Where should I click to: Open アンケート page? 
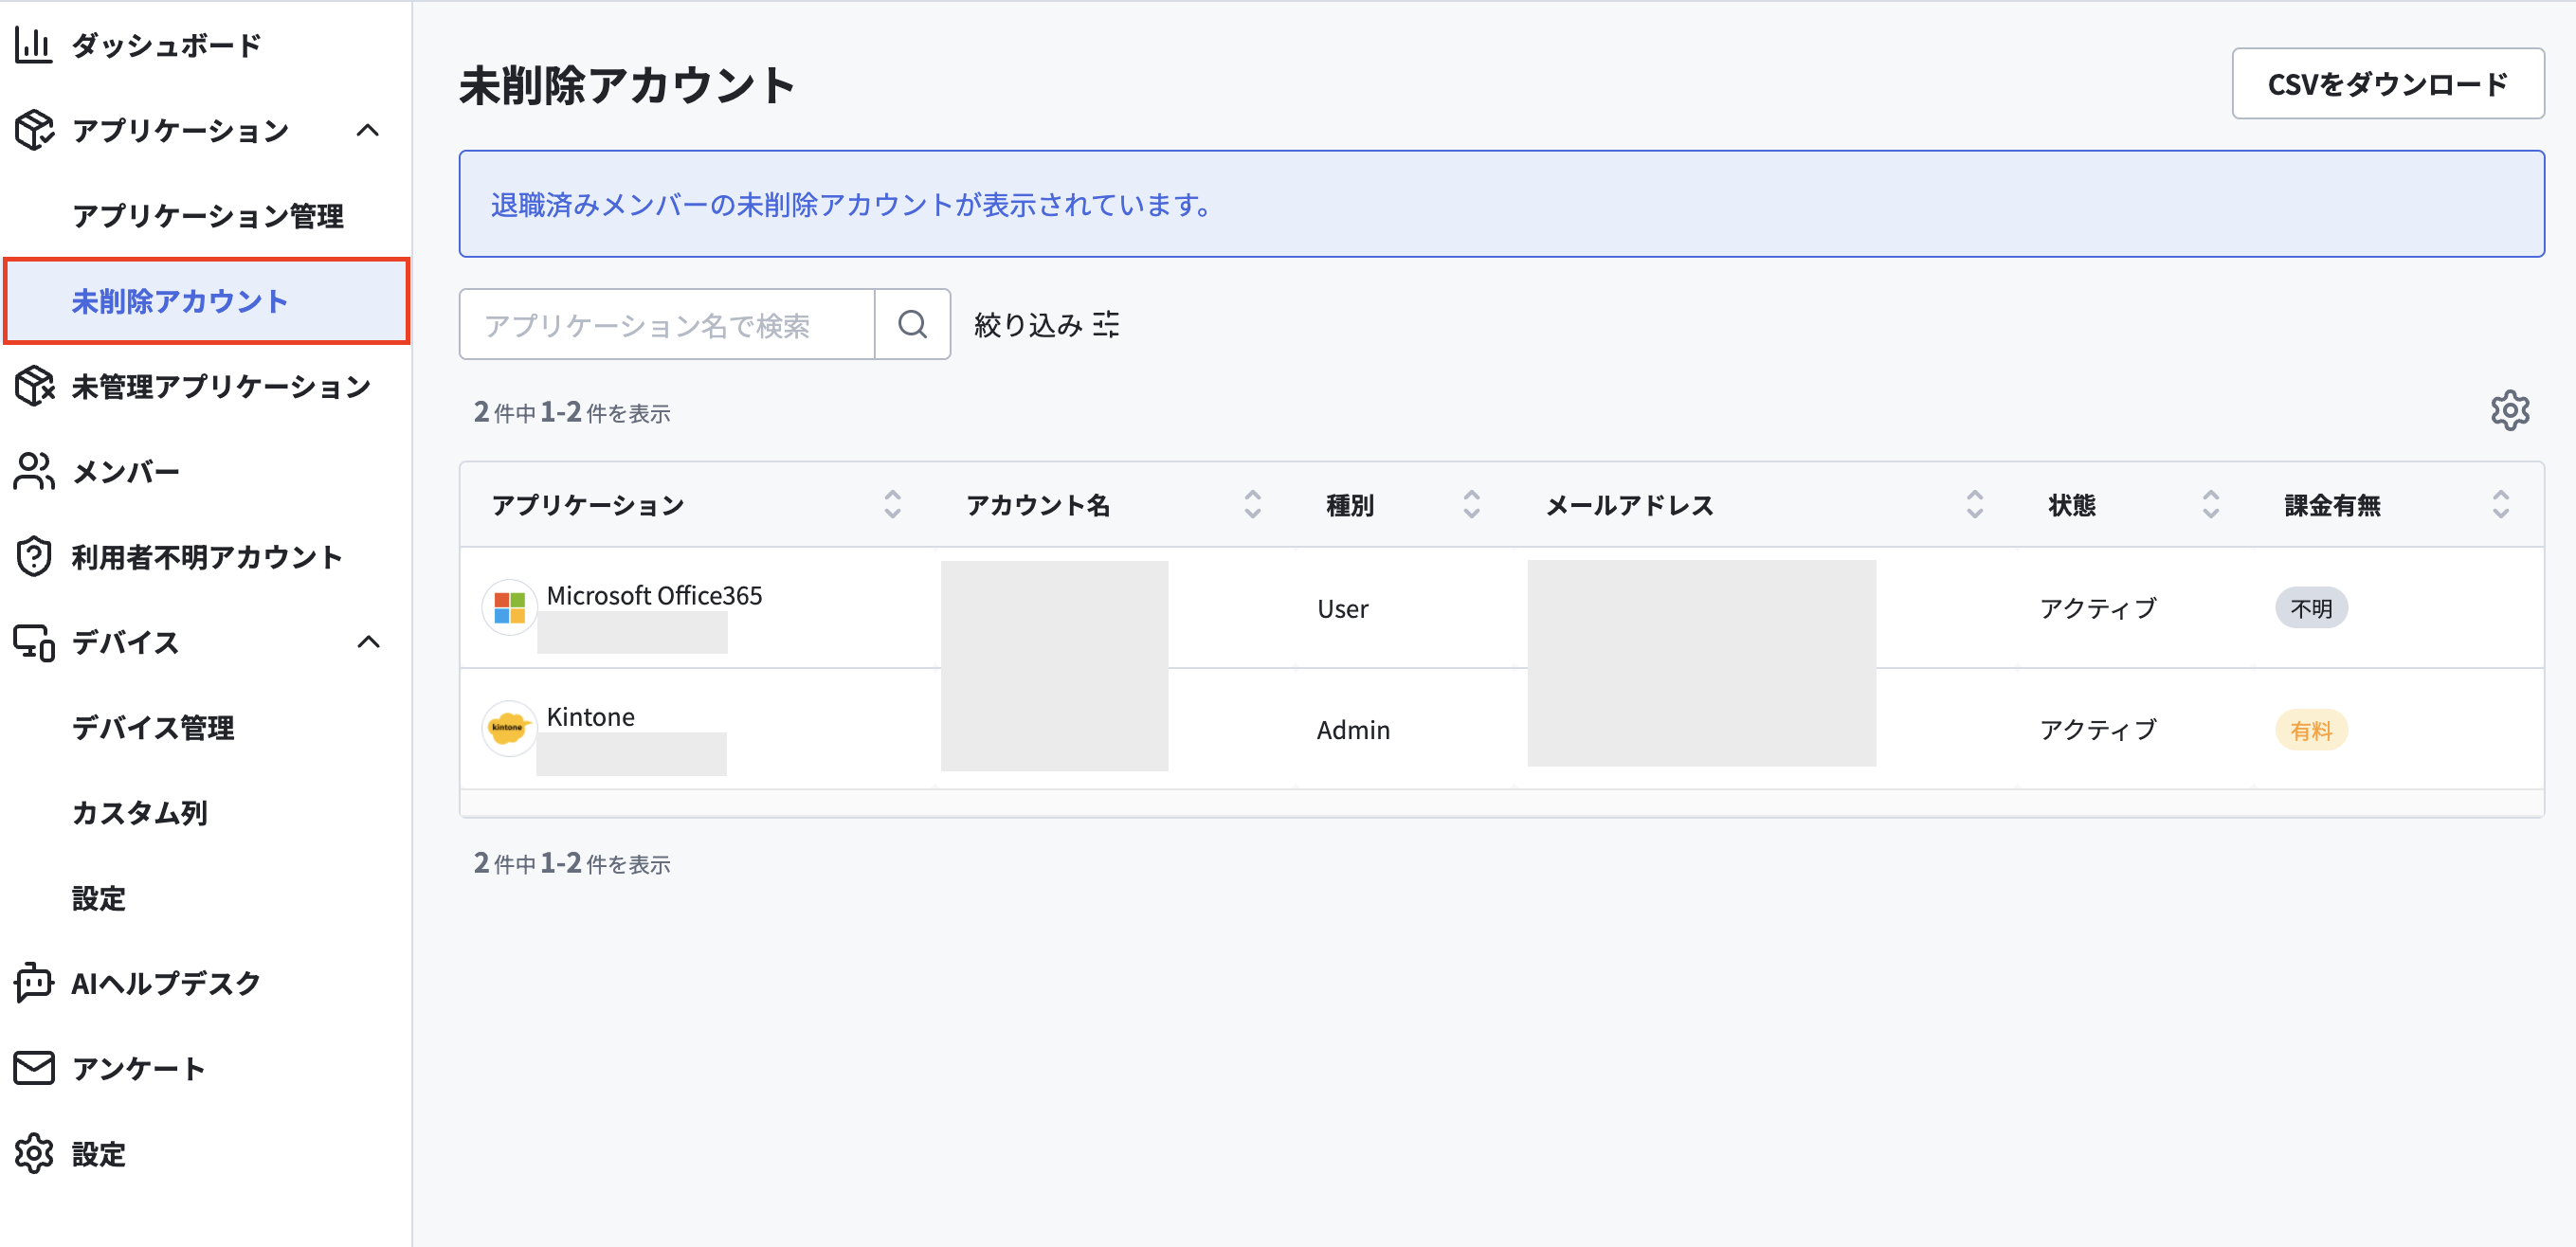[x=139, y=1068]
